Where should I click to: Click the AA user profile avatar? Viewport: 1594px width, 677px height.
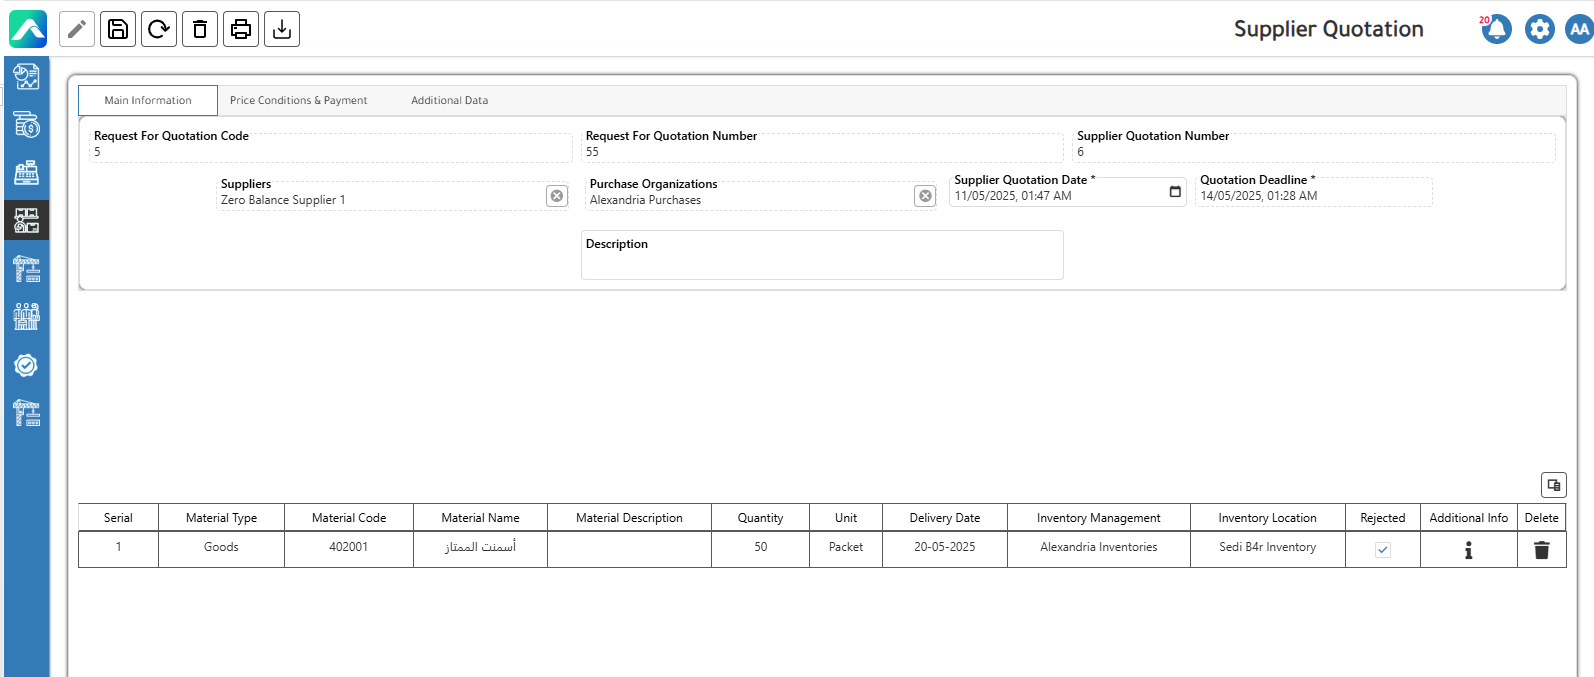(1579, 29)
